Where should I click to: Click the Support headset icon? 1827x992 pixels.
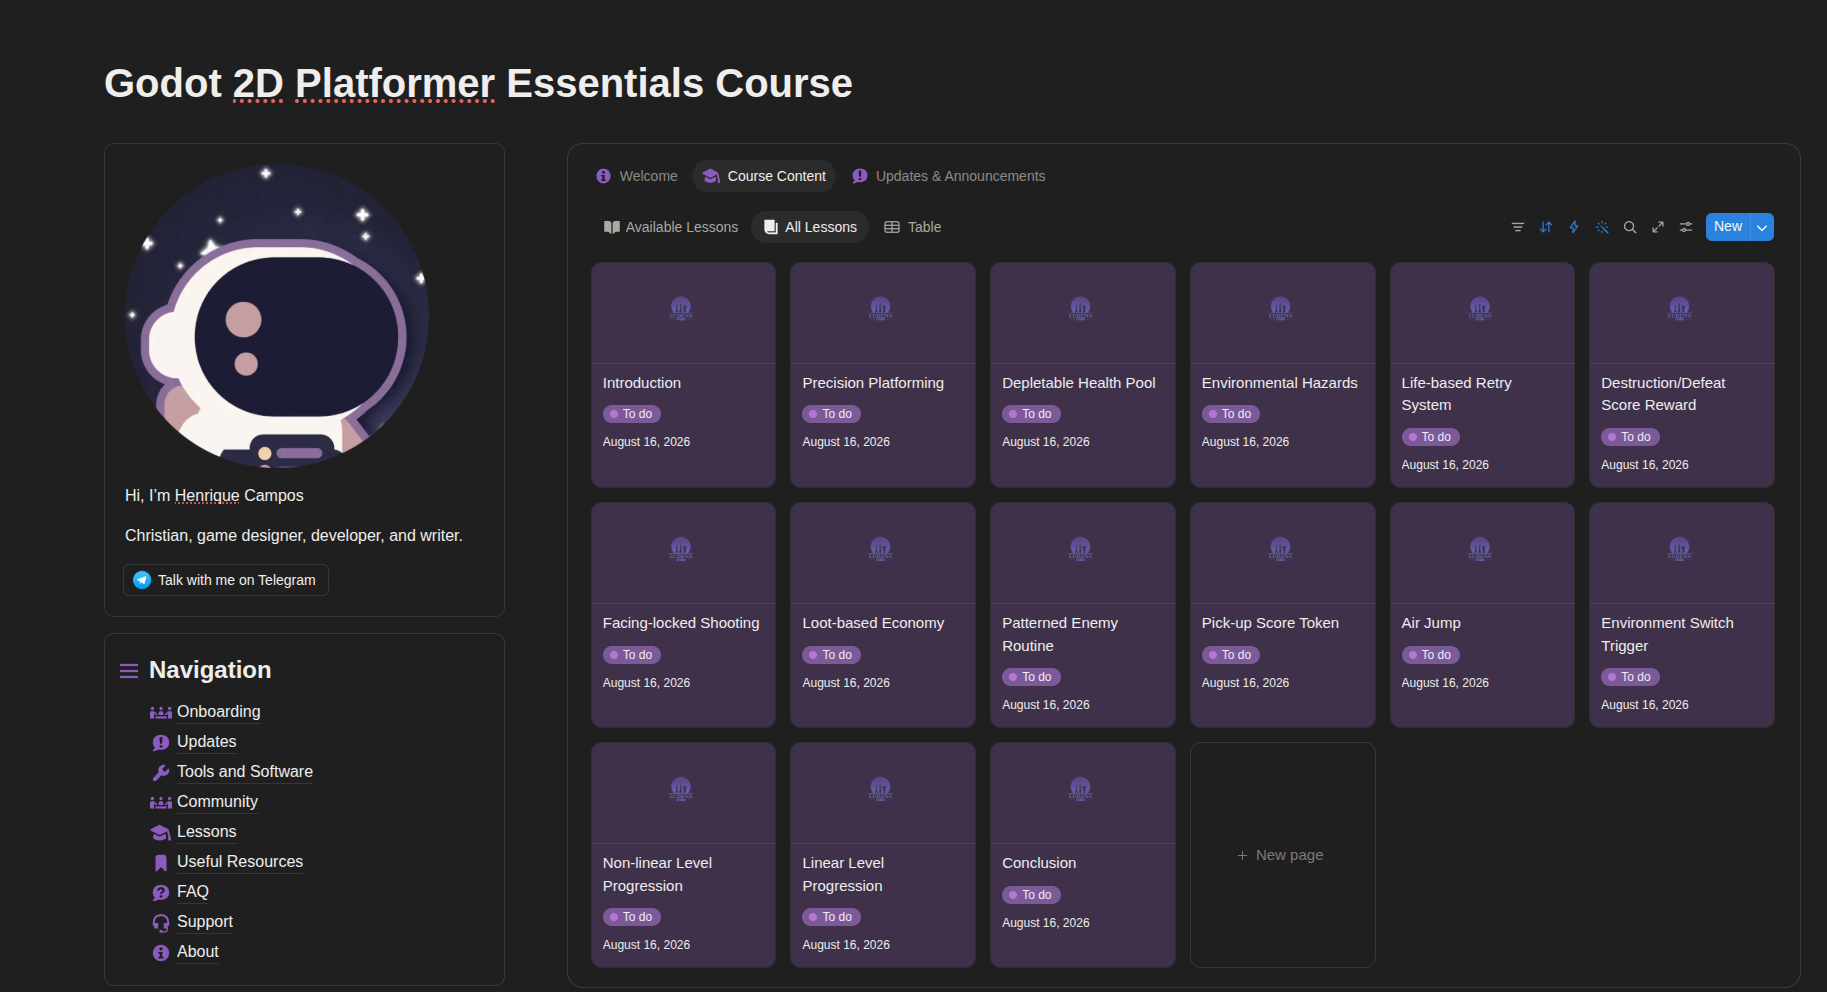click(x=161, y=922)
